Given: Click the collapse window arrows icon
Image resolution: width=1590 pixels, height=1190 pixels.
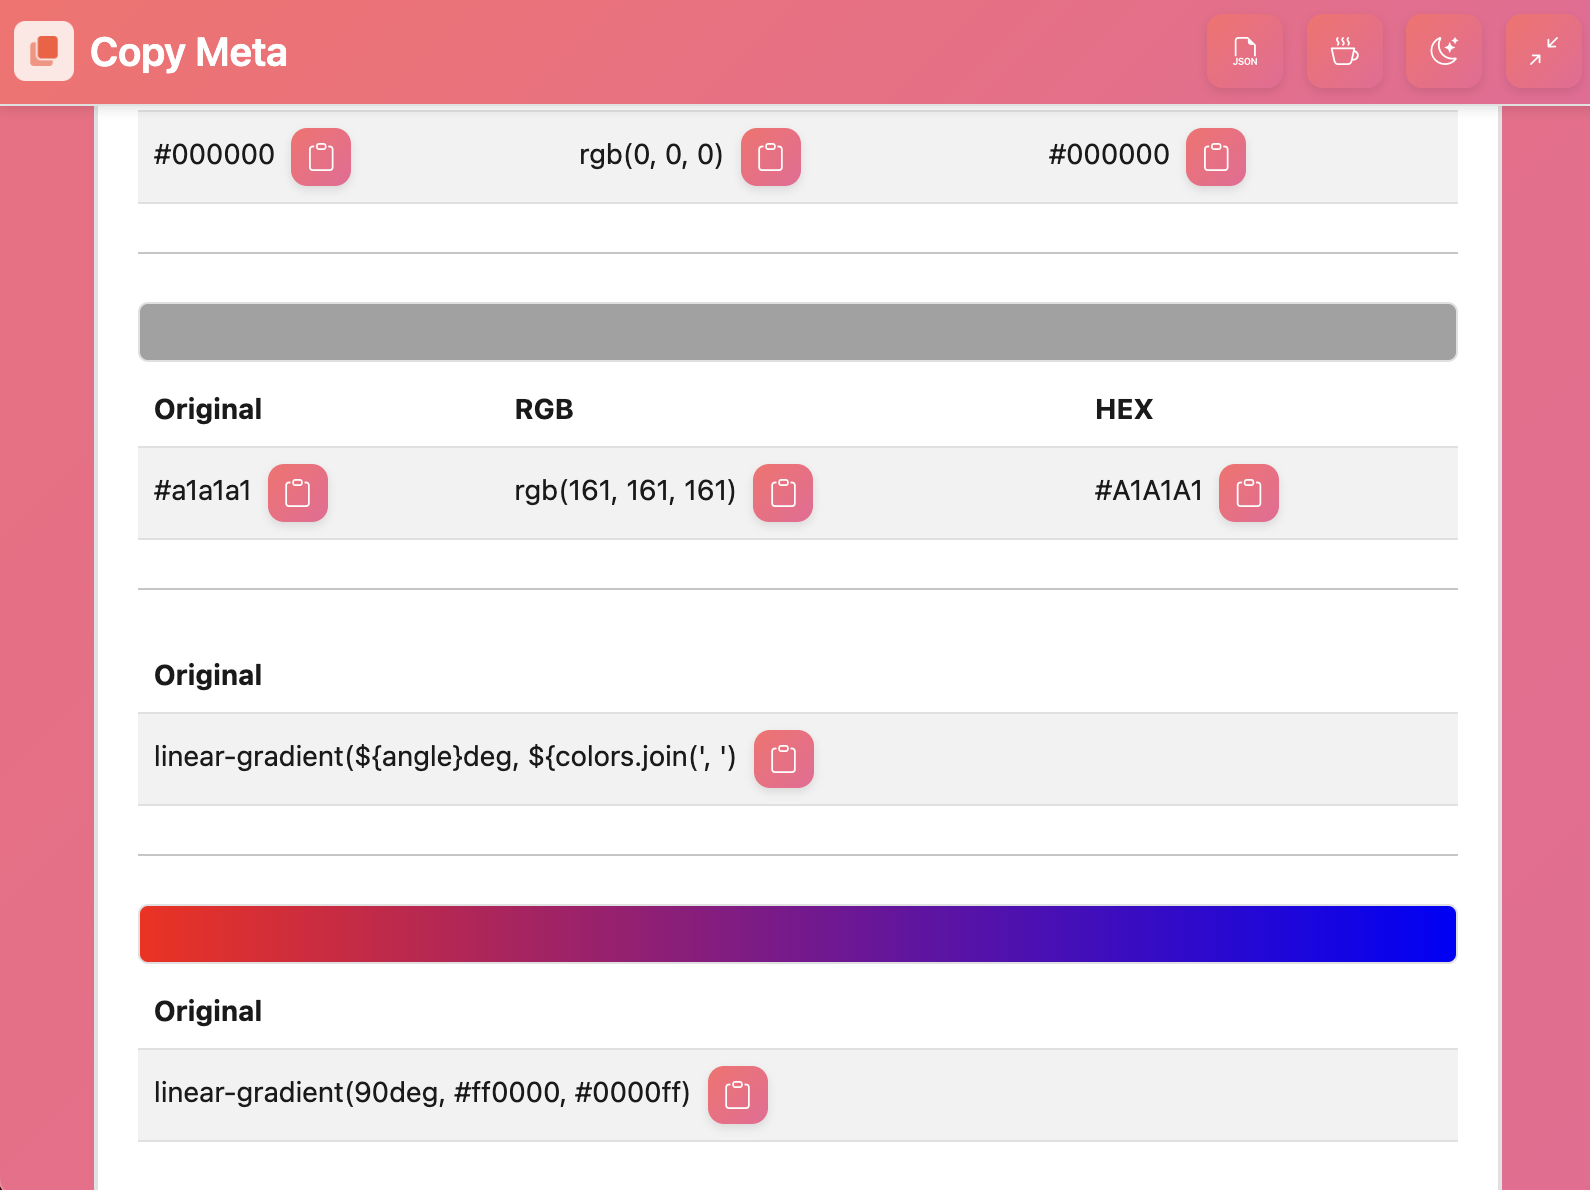Looking at the screenshot, I should pyautogui.click(x=1544, y=51).
